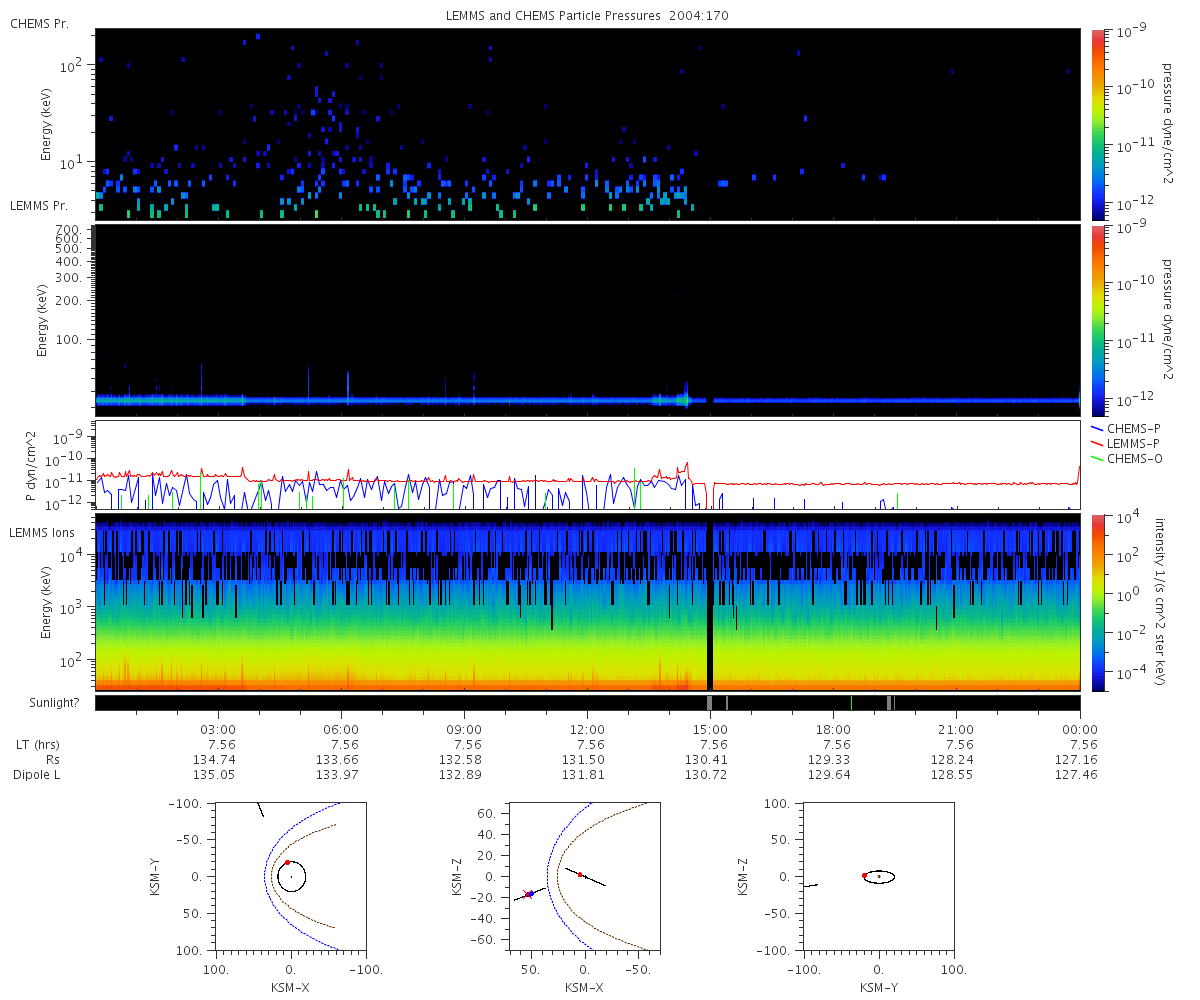Image resolution: width=1200 pixels, height=1000 pixels.
Task: Click the 12:00 time axis tick label
Action: [587, 729]
